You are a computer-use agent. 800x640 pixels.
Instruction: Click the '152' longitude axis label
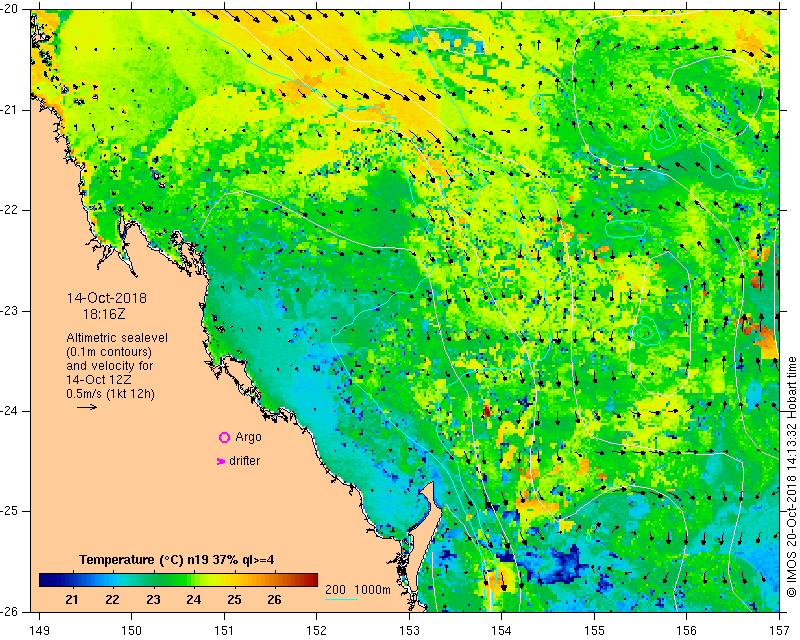[317, 631]
